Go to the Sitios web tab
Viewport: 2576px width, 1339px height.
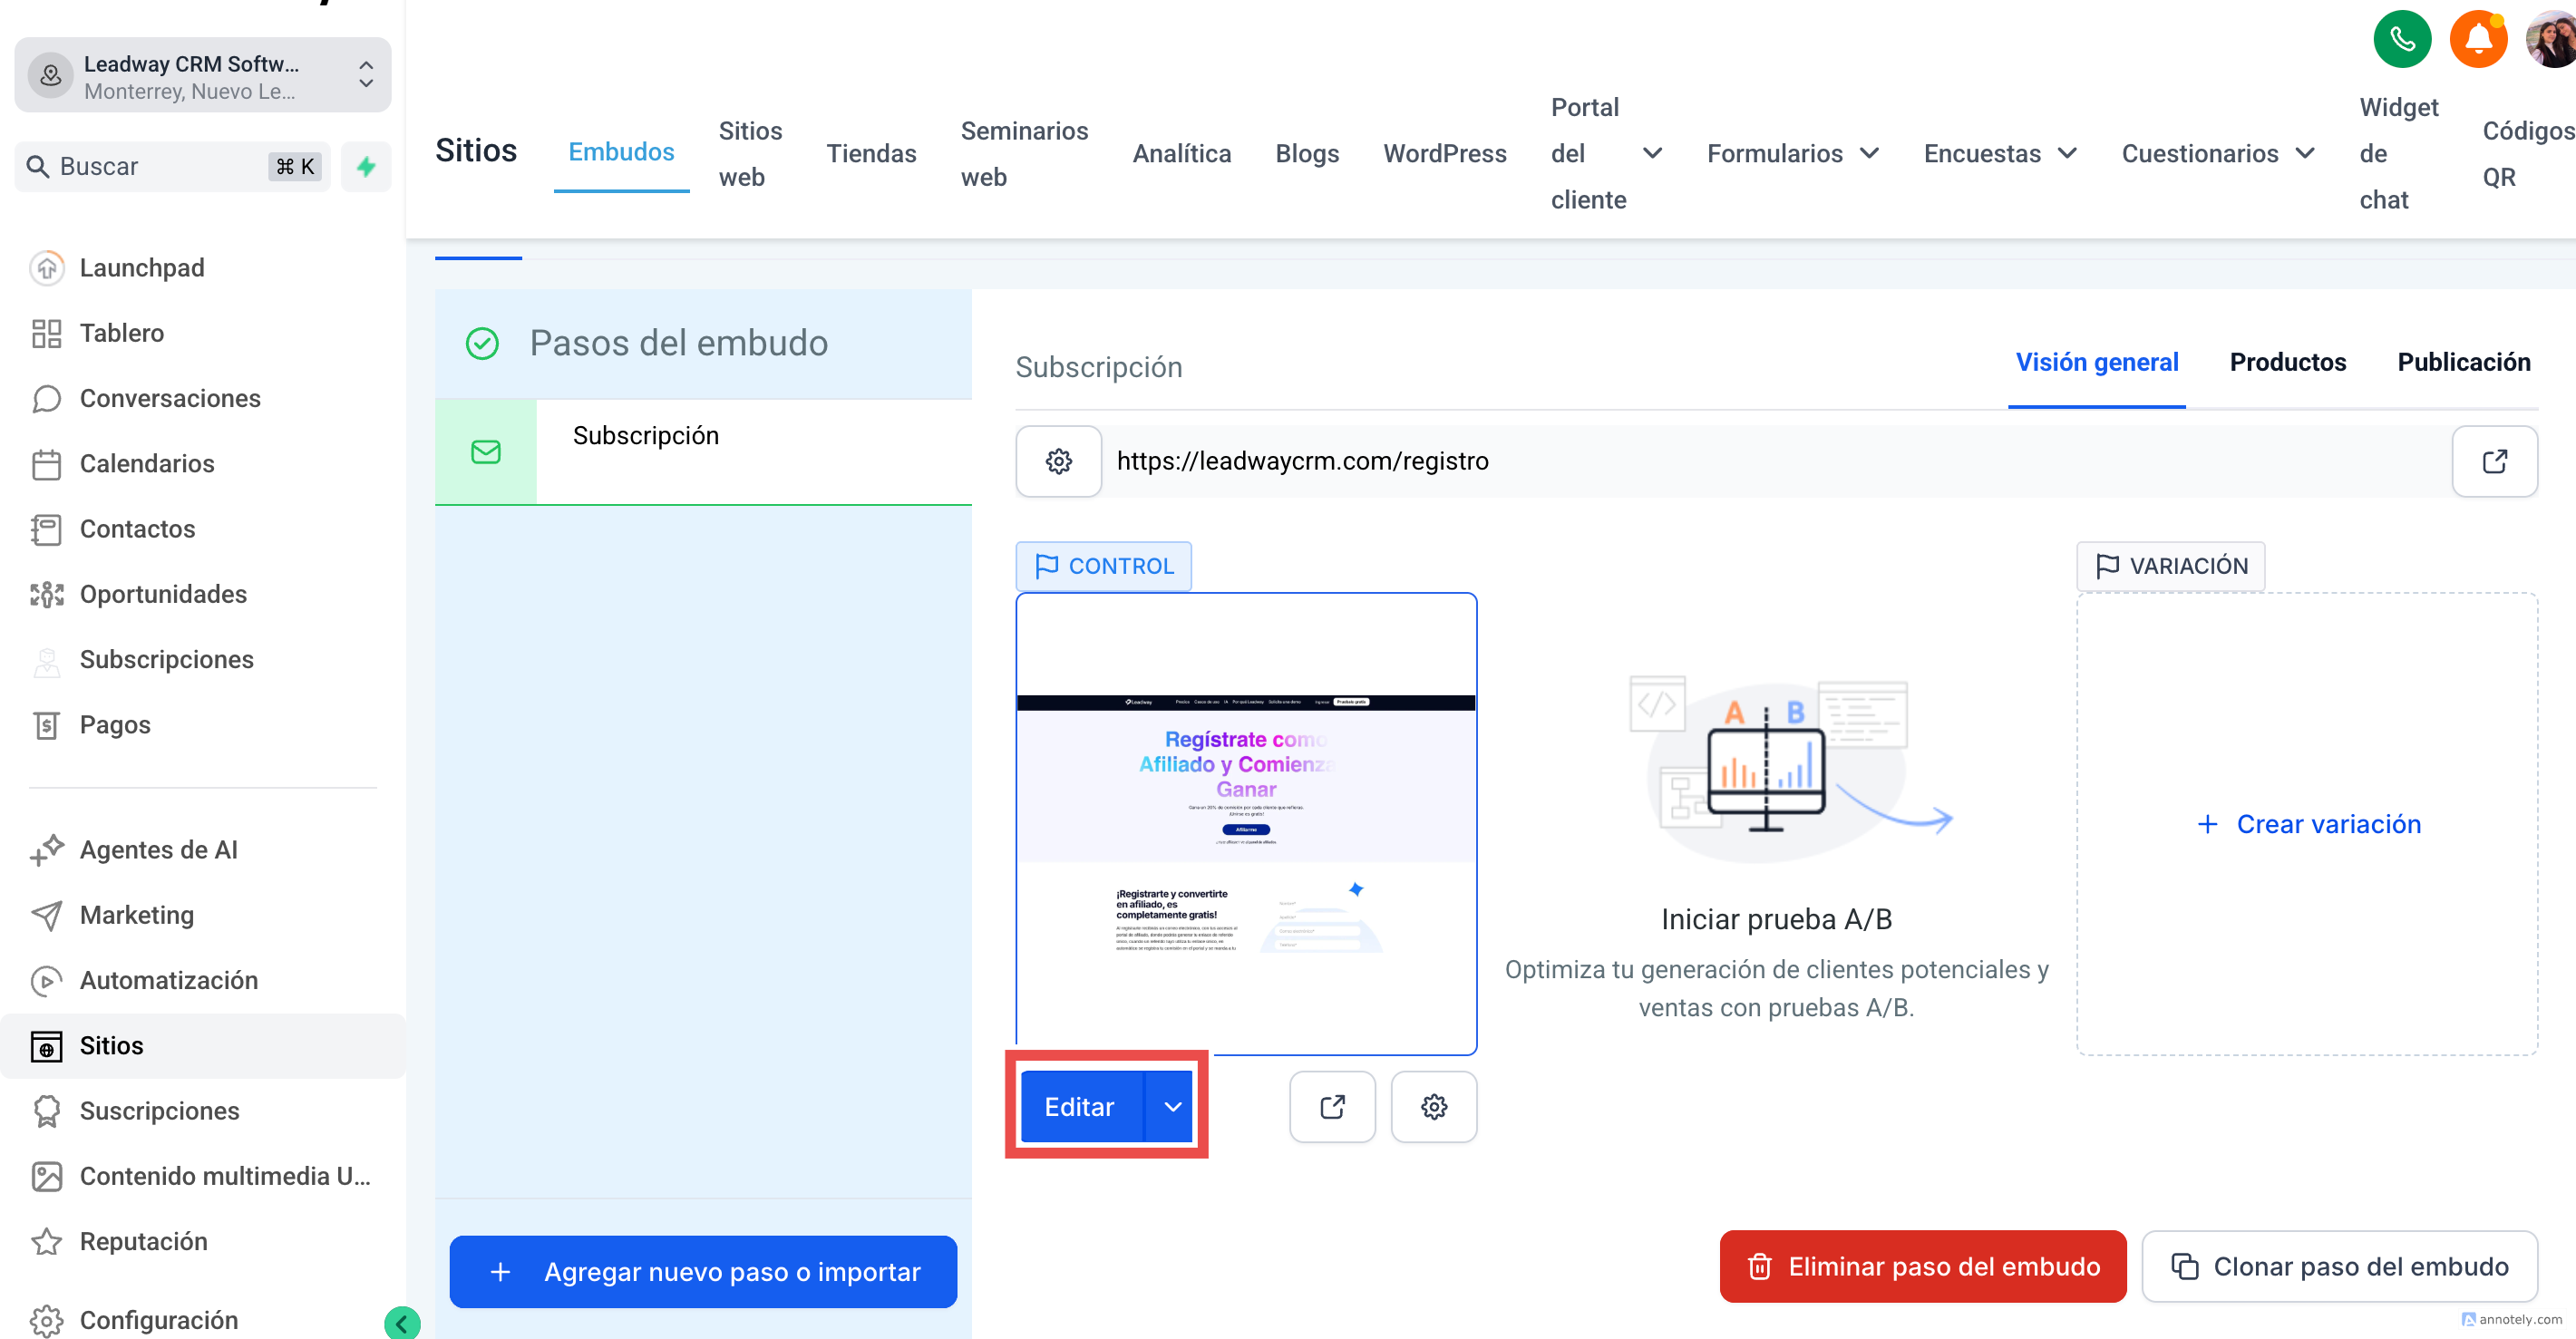coord(749,153)
